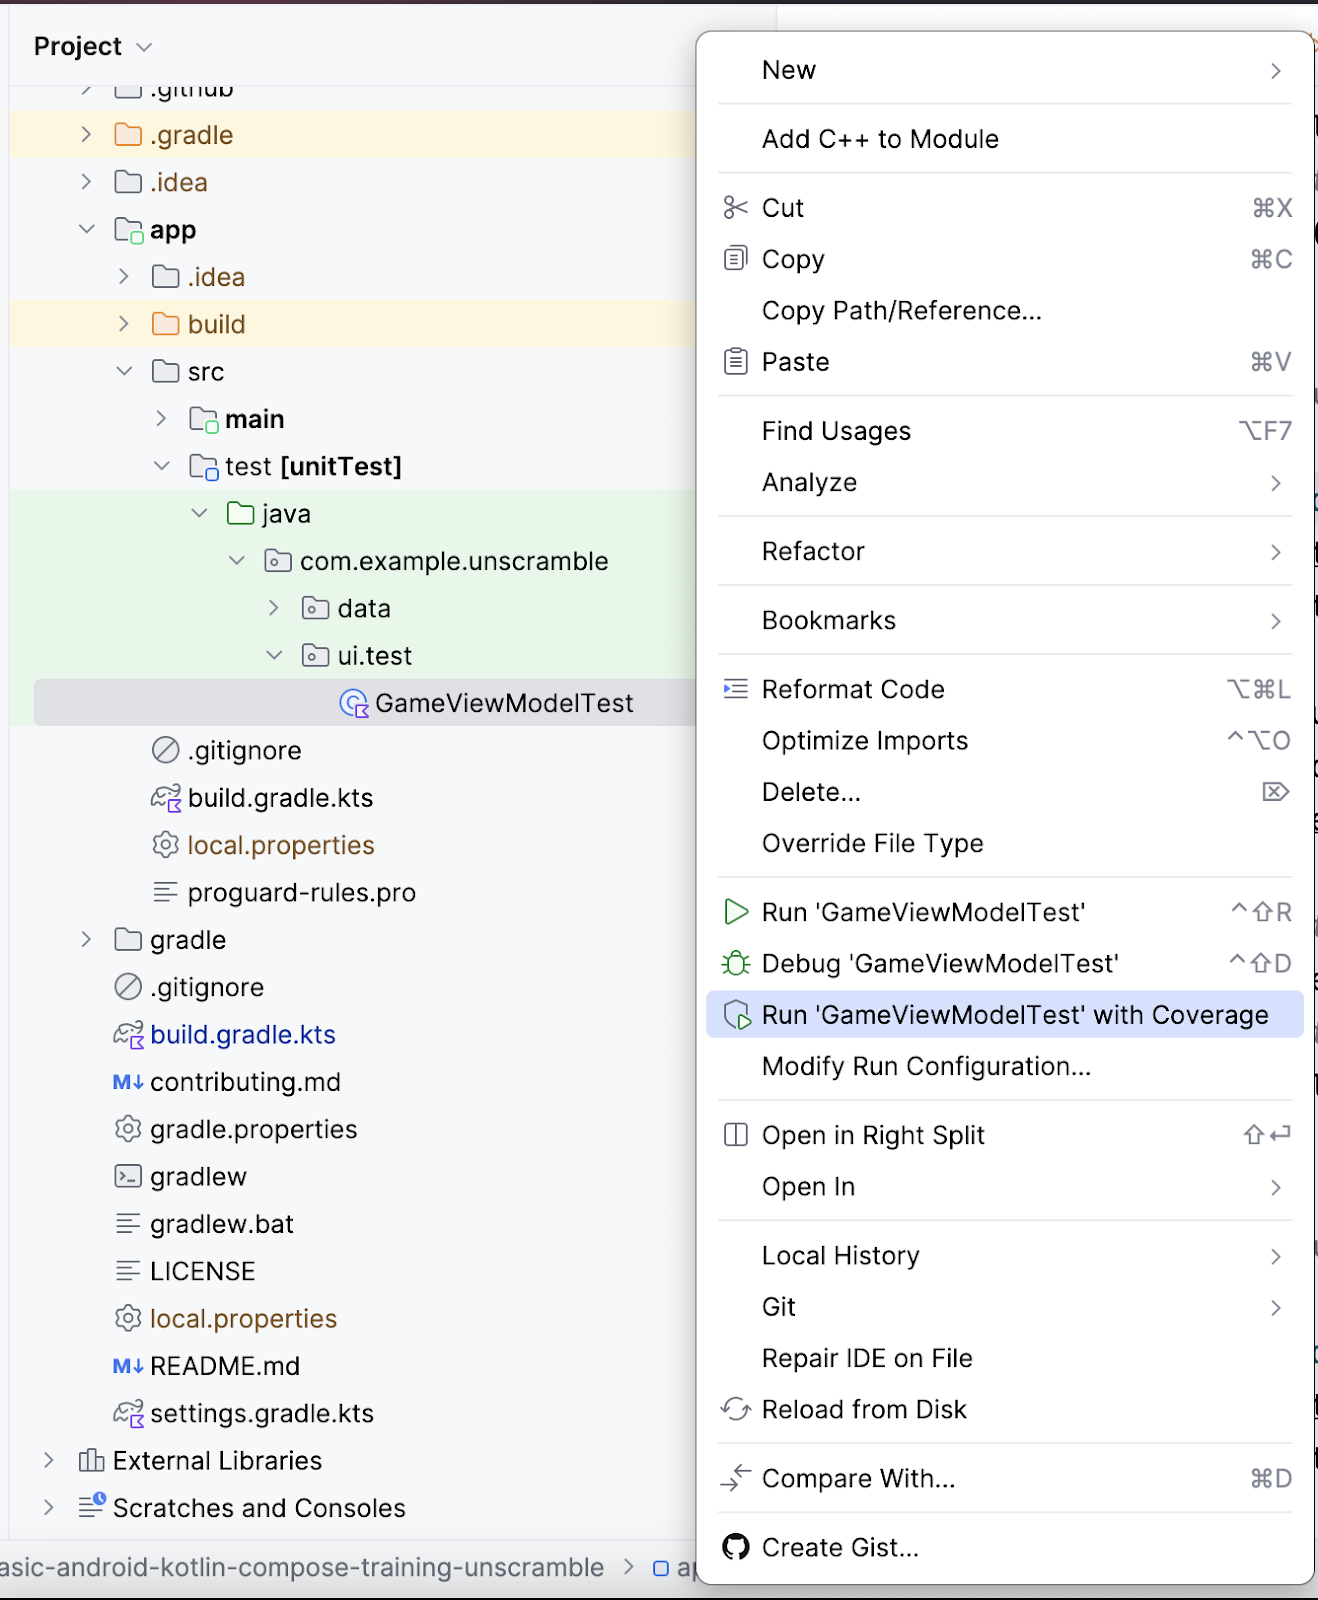Click the green Run 'GameViewModelTest' play icon
The width and height of the screenshot is (1318, 1600).
point(736,912)
